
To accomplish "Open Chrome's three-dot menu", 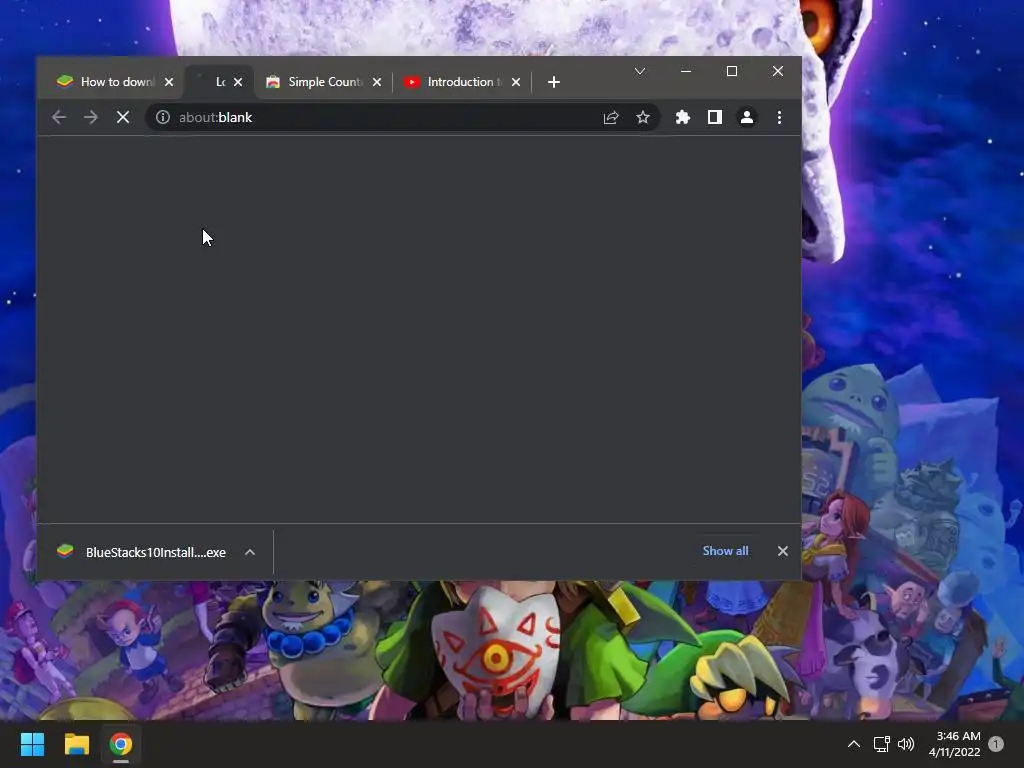I will pos(779,118).
